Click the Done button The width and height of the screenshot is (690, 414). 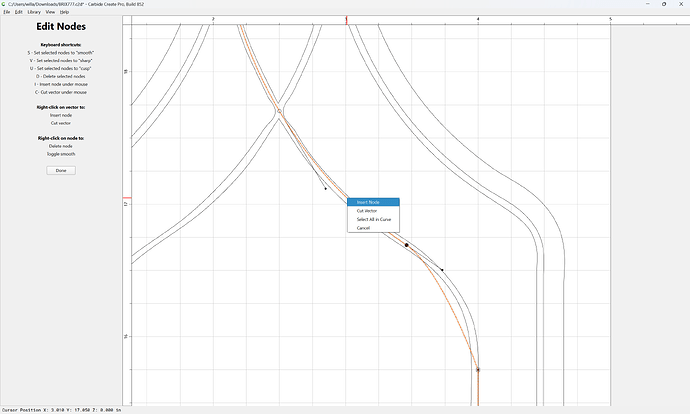coord(61,170)
